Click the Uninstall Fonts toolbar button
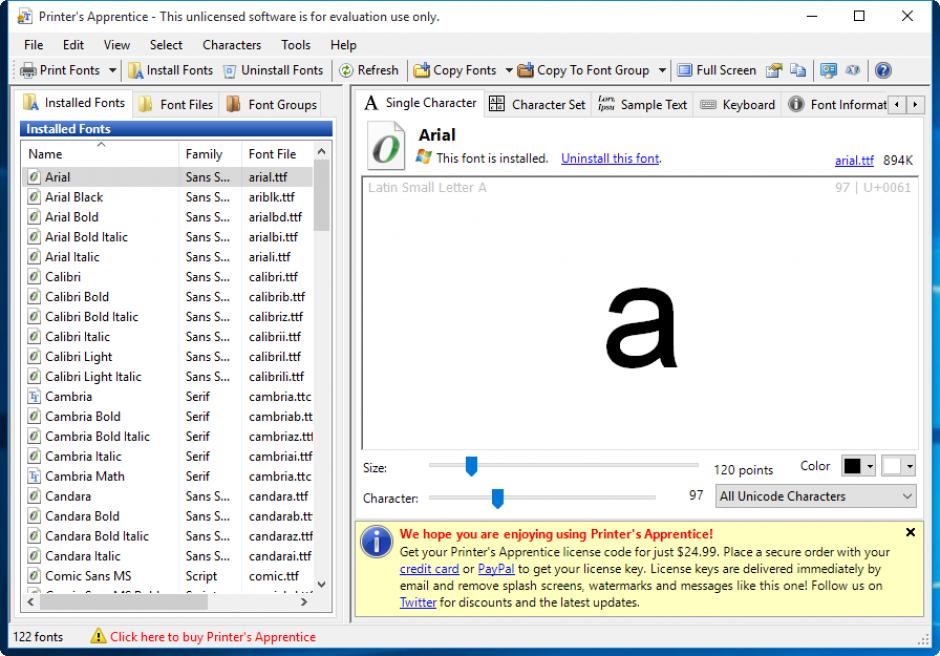 [273, 70]
